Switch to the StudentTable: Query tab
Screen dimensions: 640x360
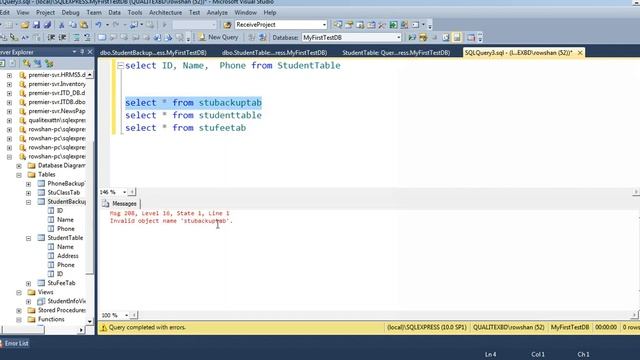(x=396, y=53)
